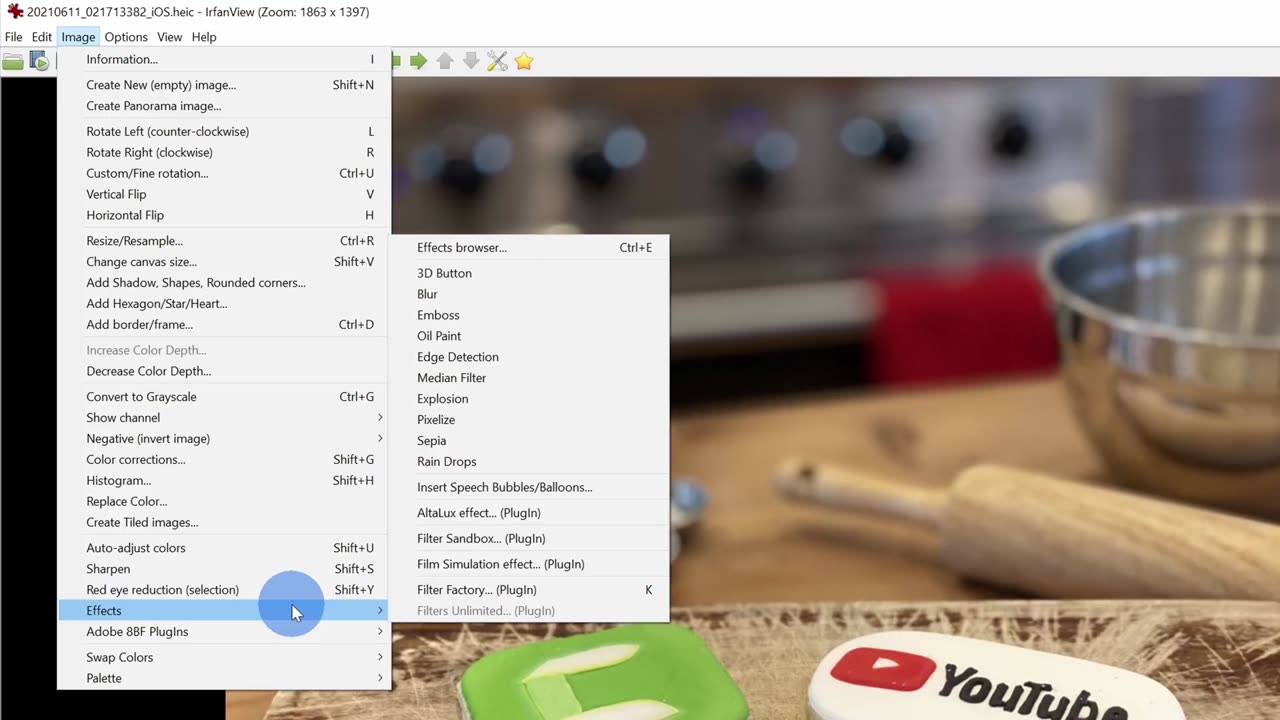Open Effects browser...

(x=529, y=248)
